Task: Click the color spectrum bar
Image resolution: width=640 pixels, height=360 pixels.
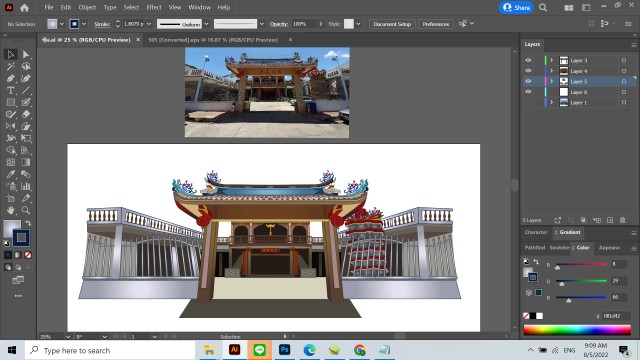Action: coord(577,330)
